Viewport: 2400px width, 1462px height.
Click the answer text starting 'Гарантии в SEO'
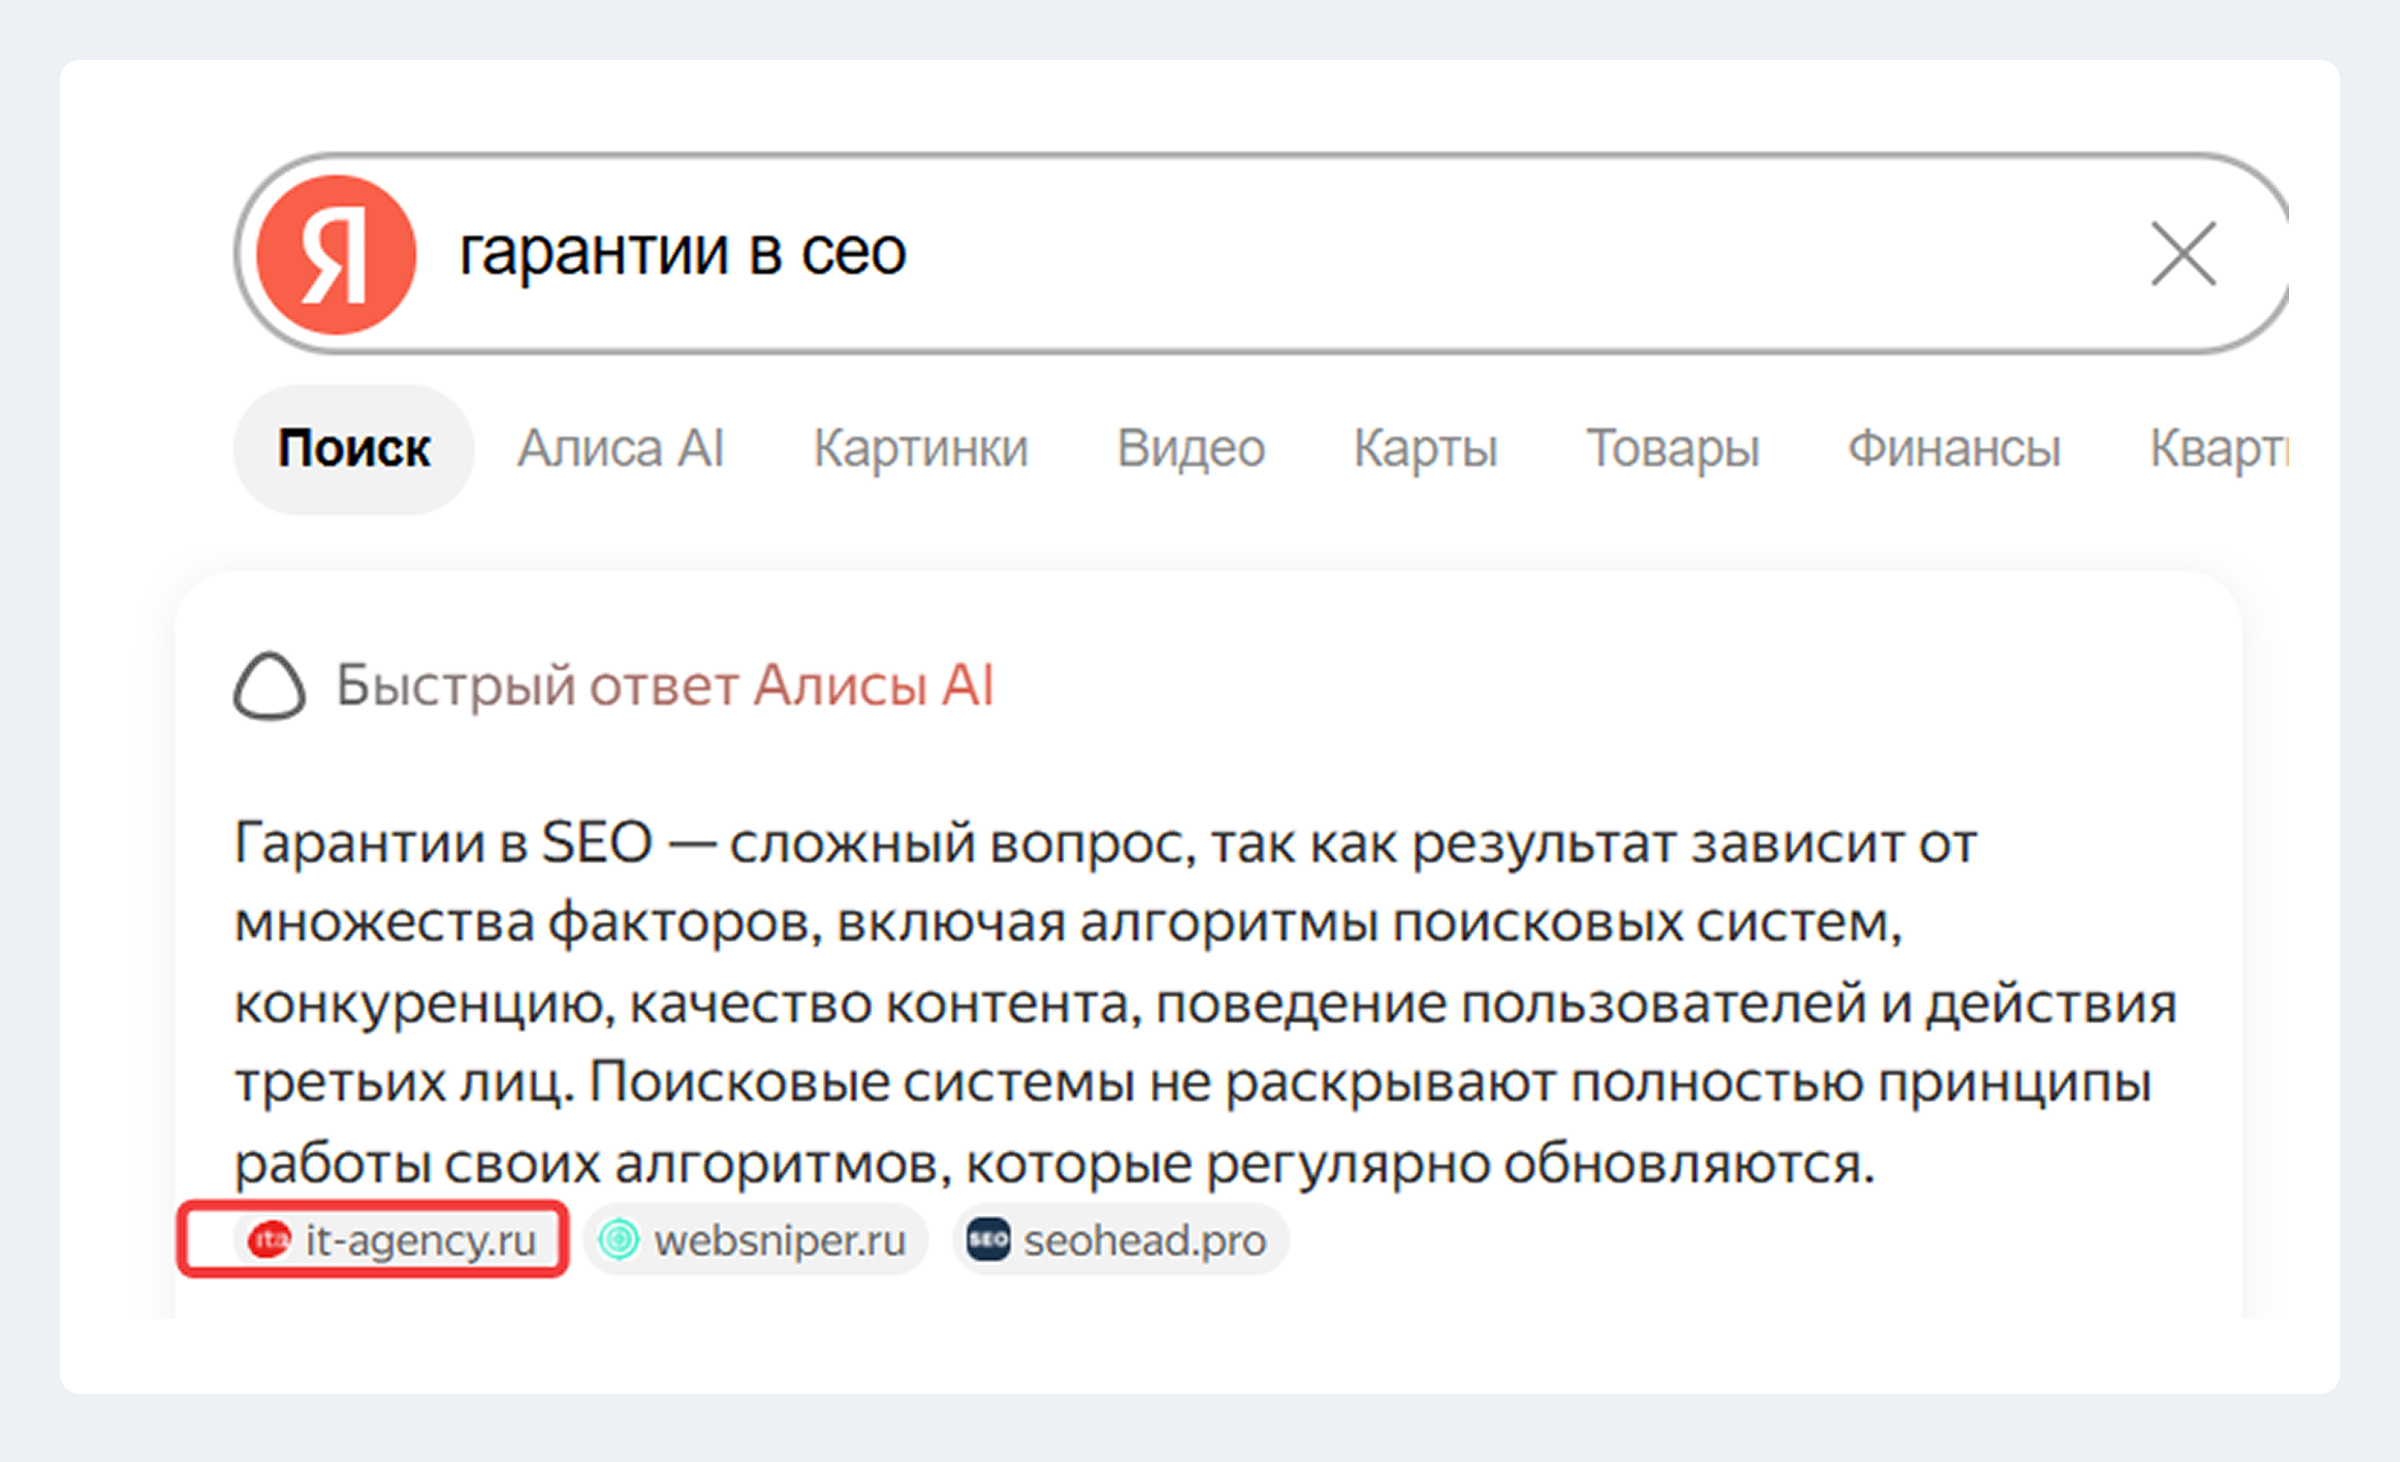(x=1205, y=1002)
